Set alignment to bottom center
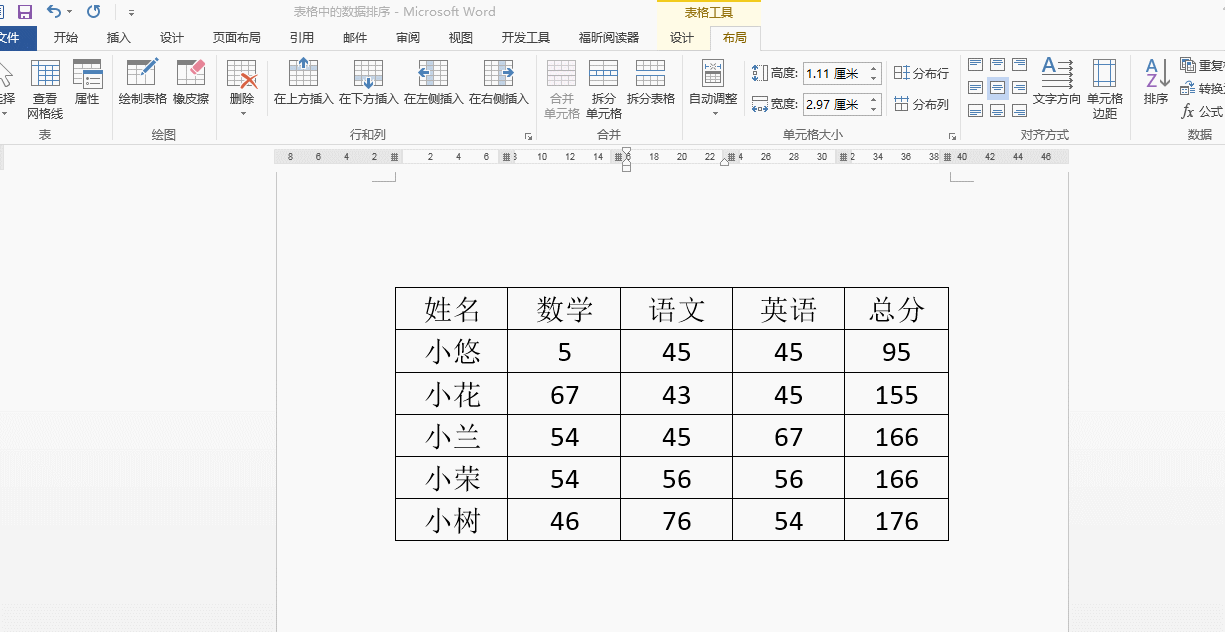This screenshot has height=632, width=1225. 997,111
